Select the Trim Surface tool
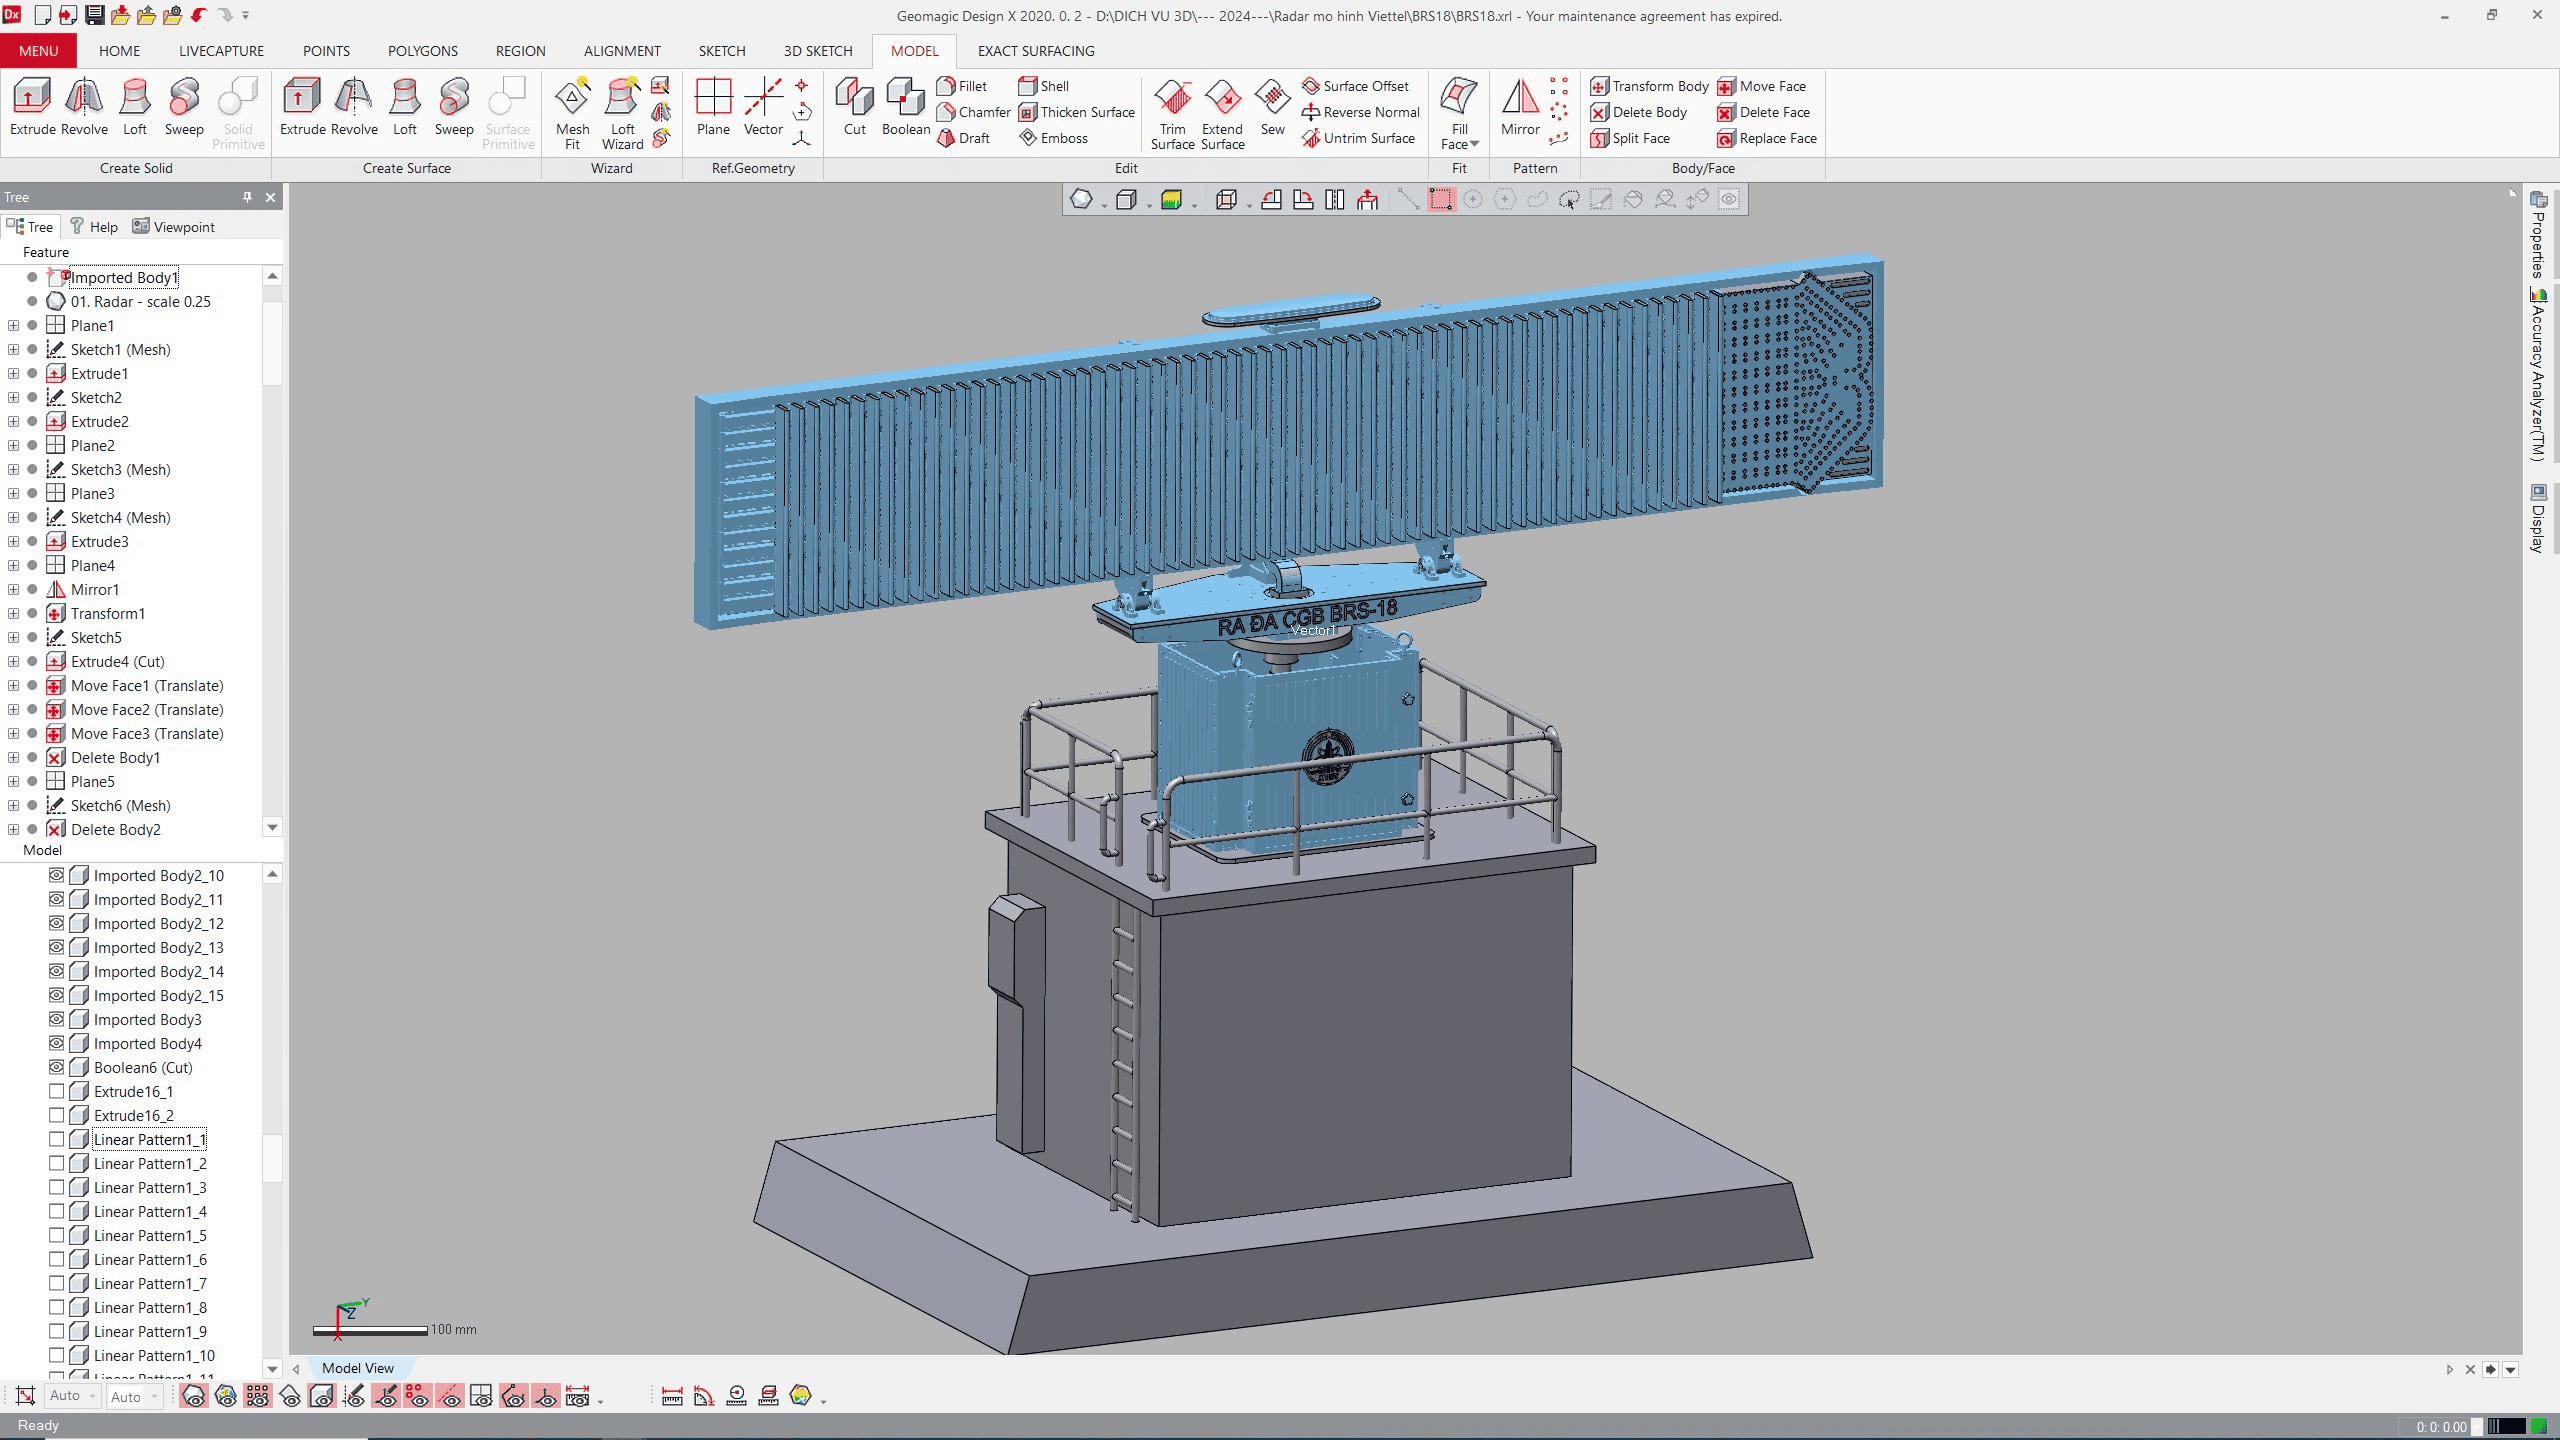This screenshot has width=2560, height=1440. tap(1171, 112)
